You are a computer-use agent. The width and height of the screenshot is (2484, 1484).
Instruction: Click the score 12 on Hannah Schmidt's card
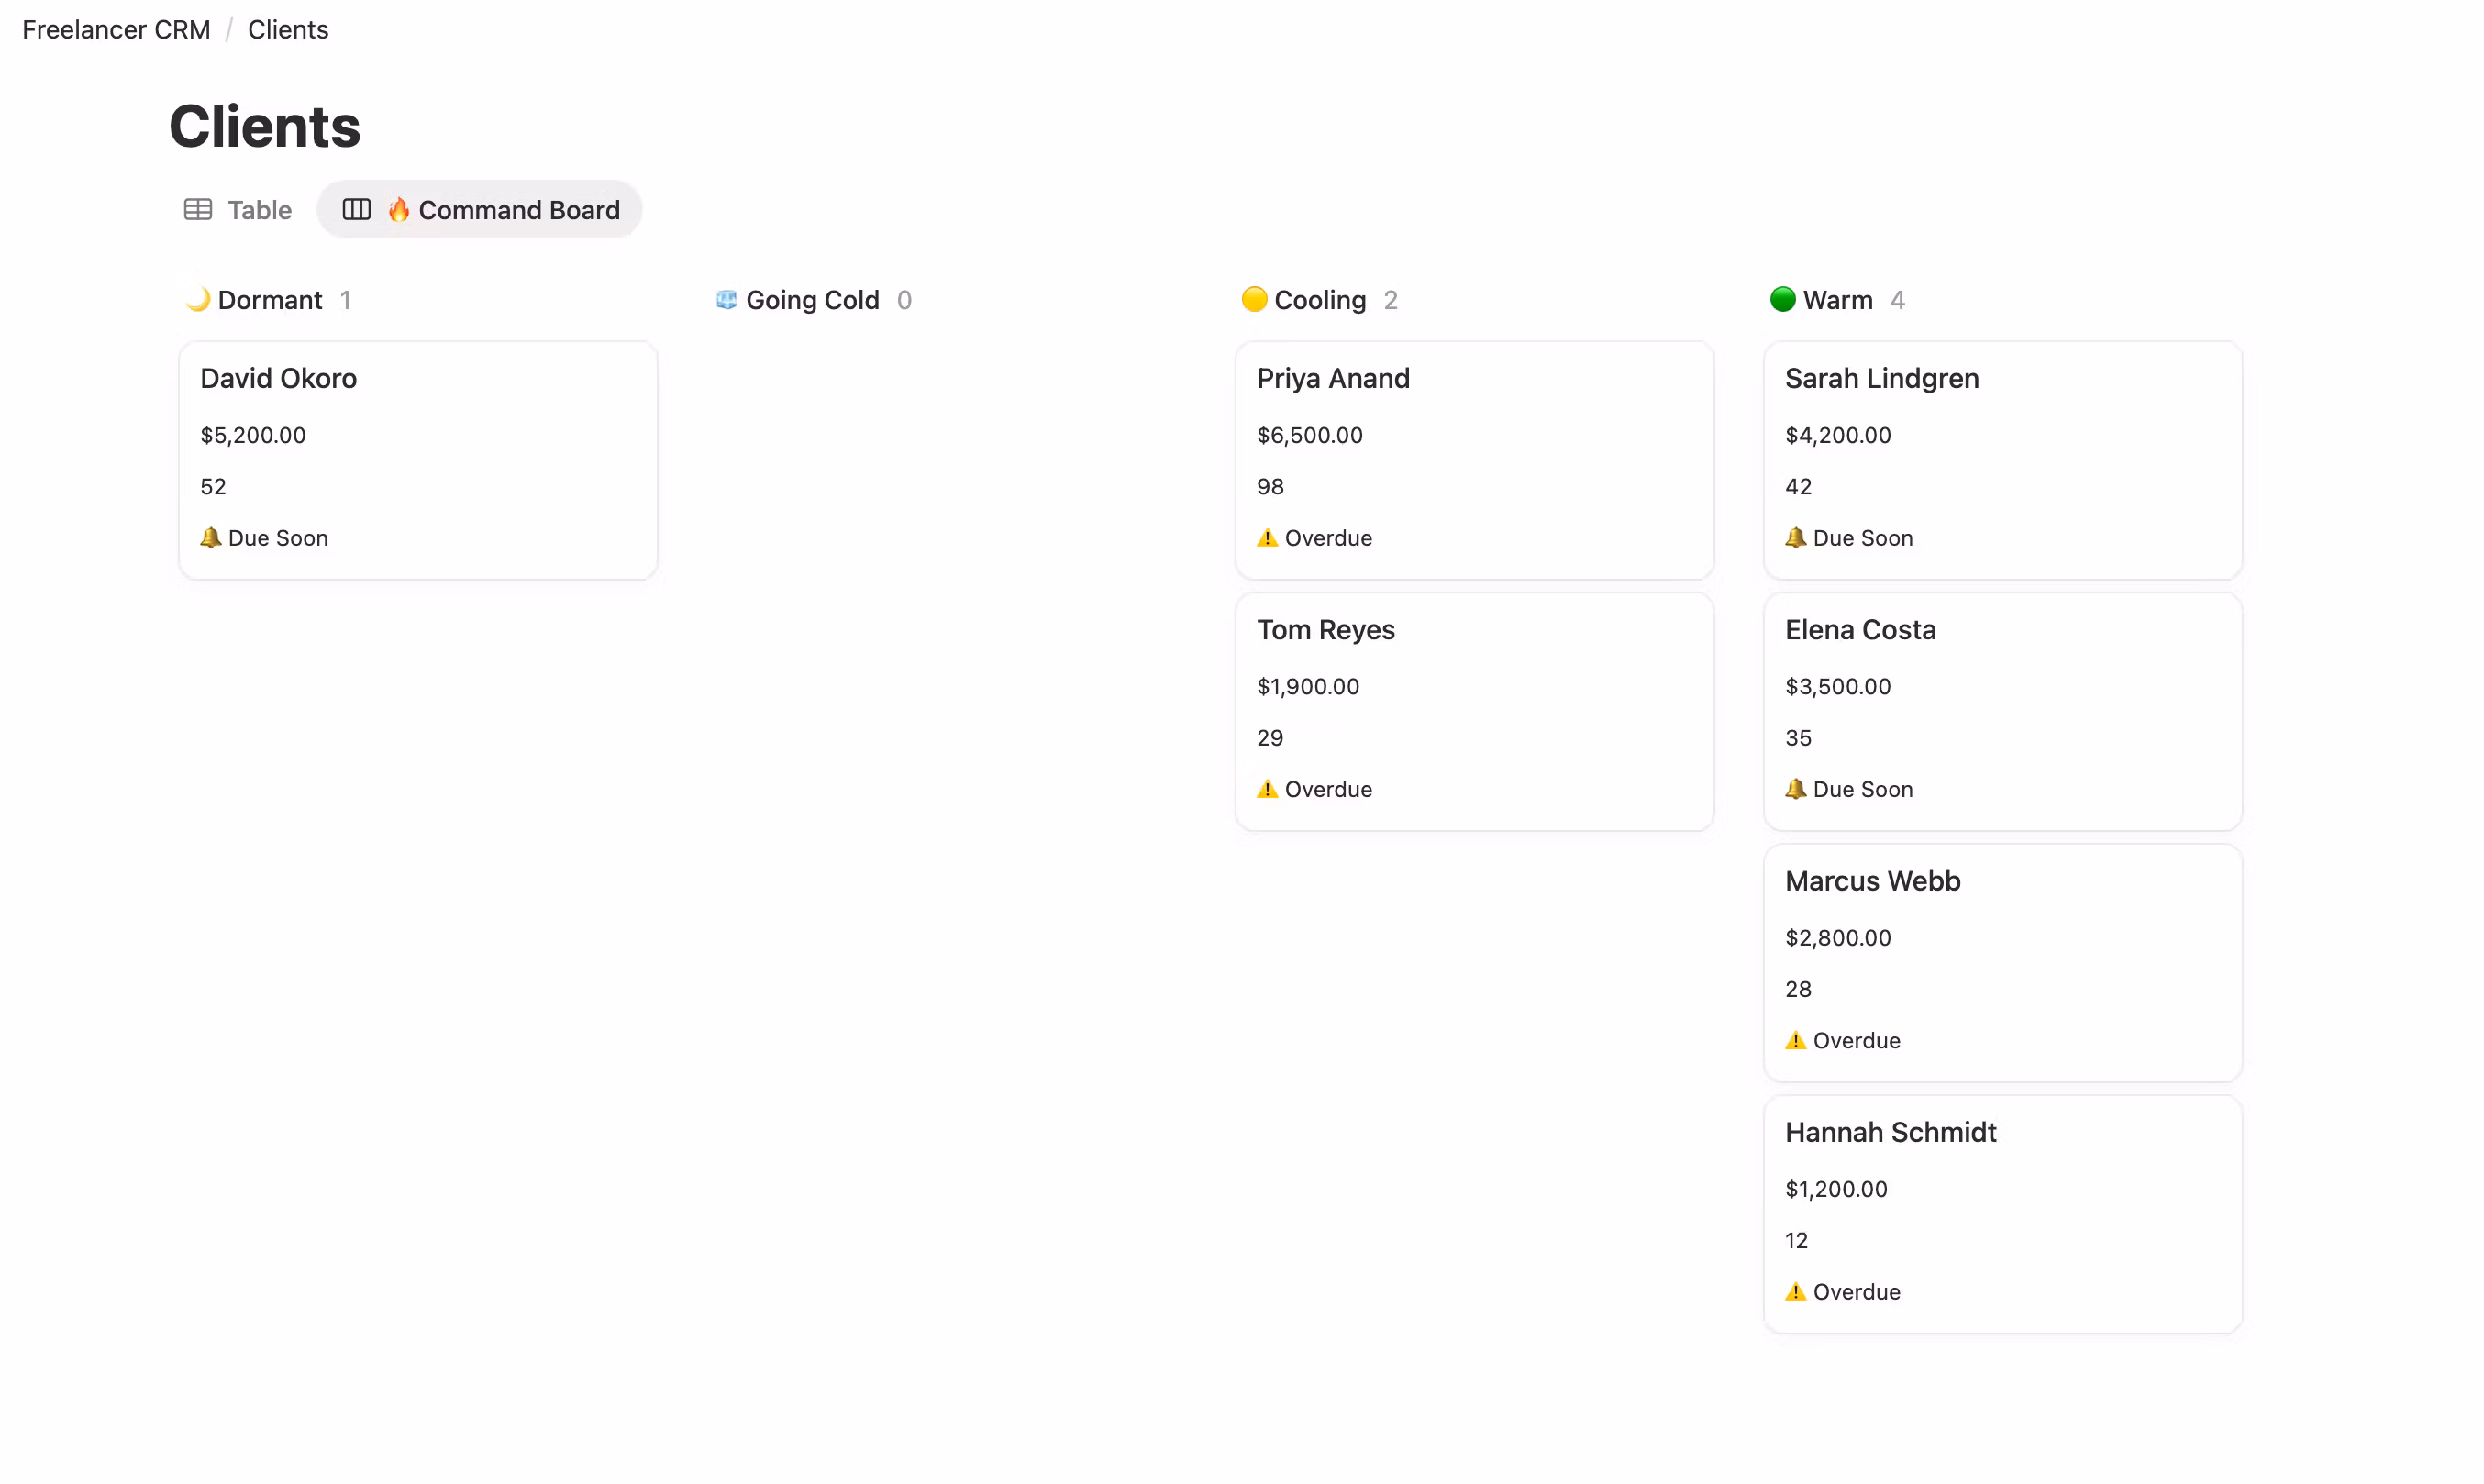[1796, 1241]
